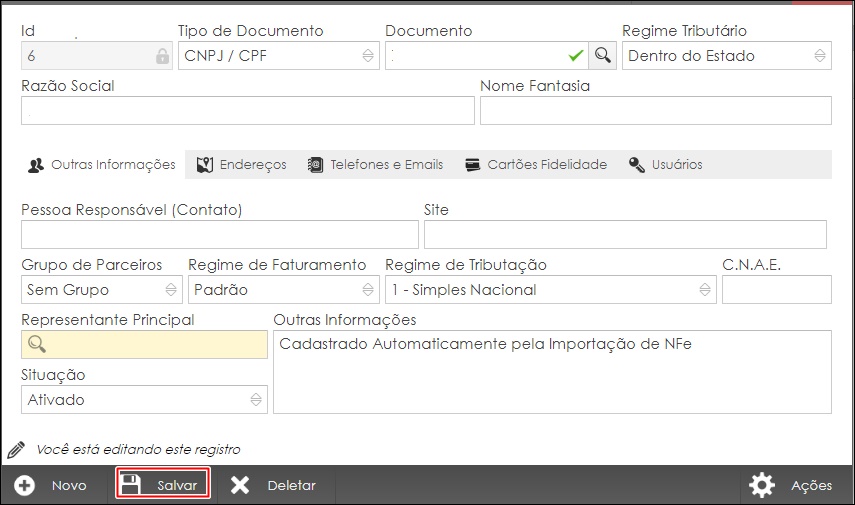Click the key icon of Usuários tab
Viewport: 855px width, 505px height.
click(637, 165)
